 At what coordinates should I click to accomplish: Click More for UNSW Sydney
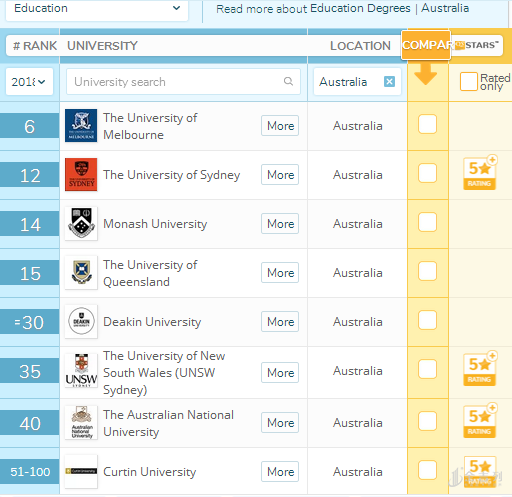tap(280, 373)
